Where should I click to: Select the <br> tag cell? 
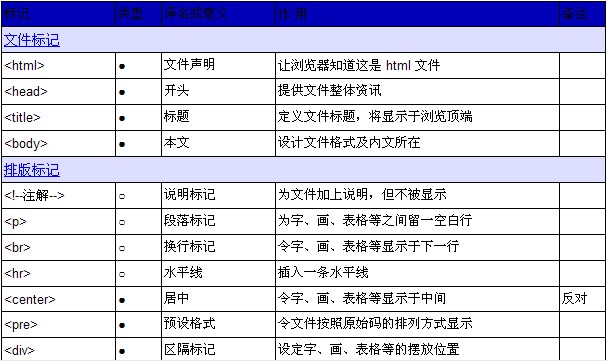(x=58, y=247)
